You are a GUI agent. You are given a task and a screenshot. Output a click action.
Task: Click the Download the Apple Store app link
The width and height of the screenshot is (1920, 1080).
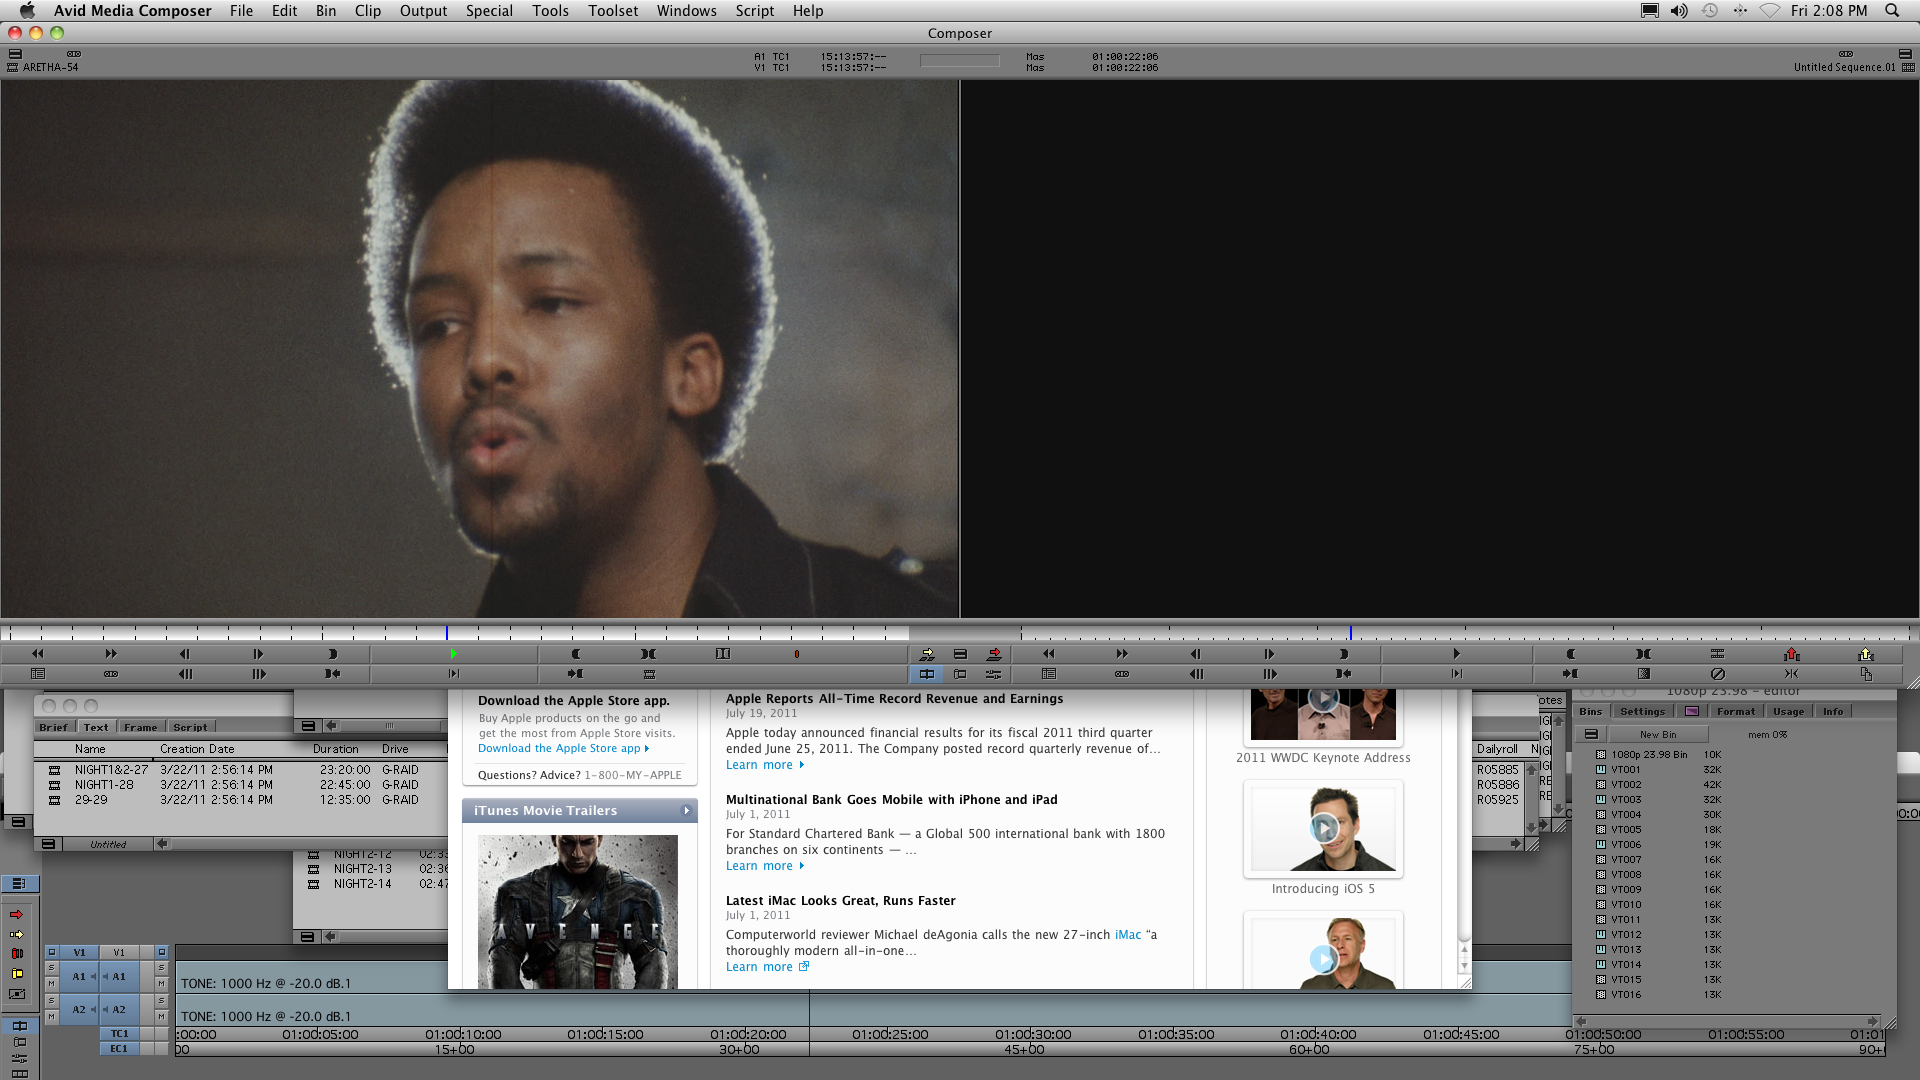[x=559, y=748]
